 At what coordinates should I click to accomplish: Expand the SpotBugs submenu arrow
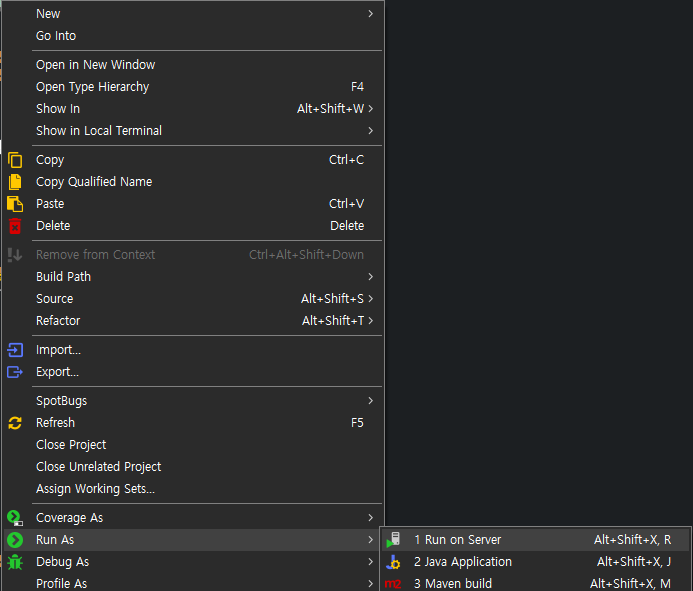pyautogui.click(x=370, y=401)
